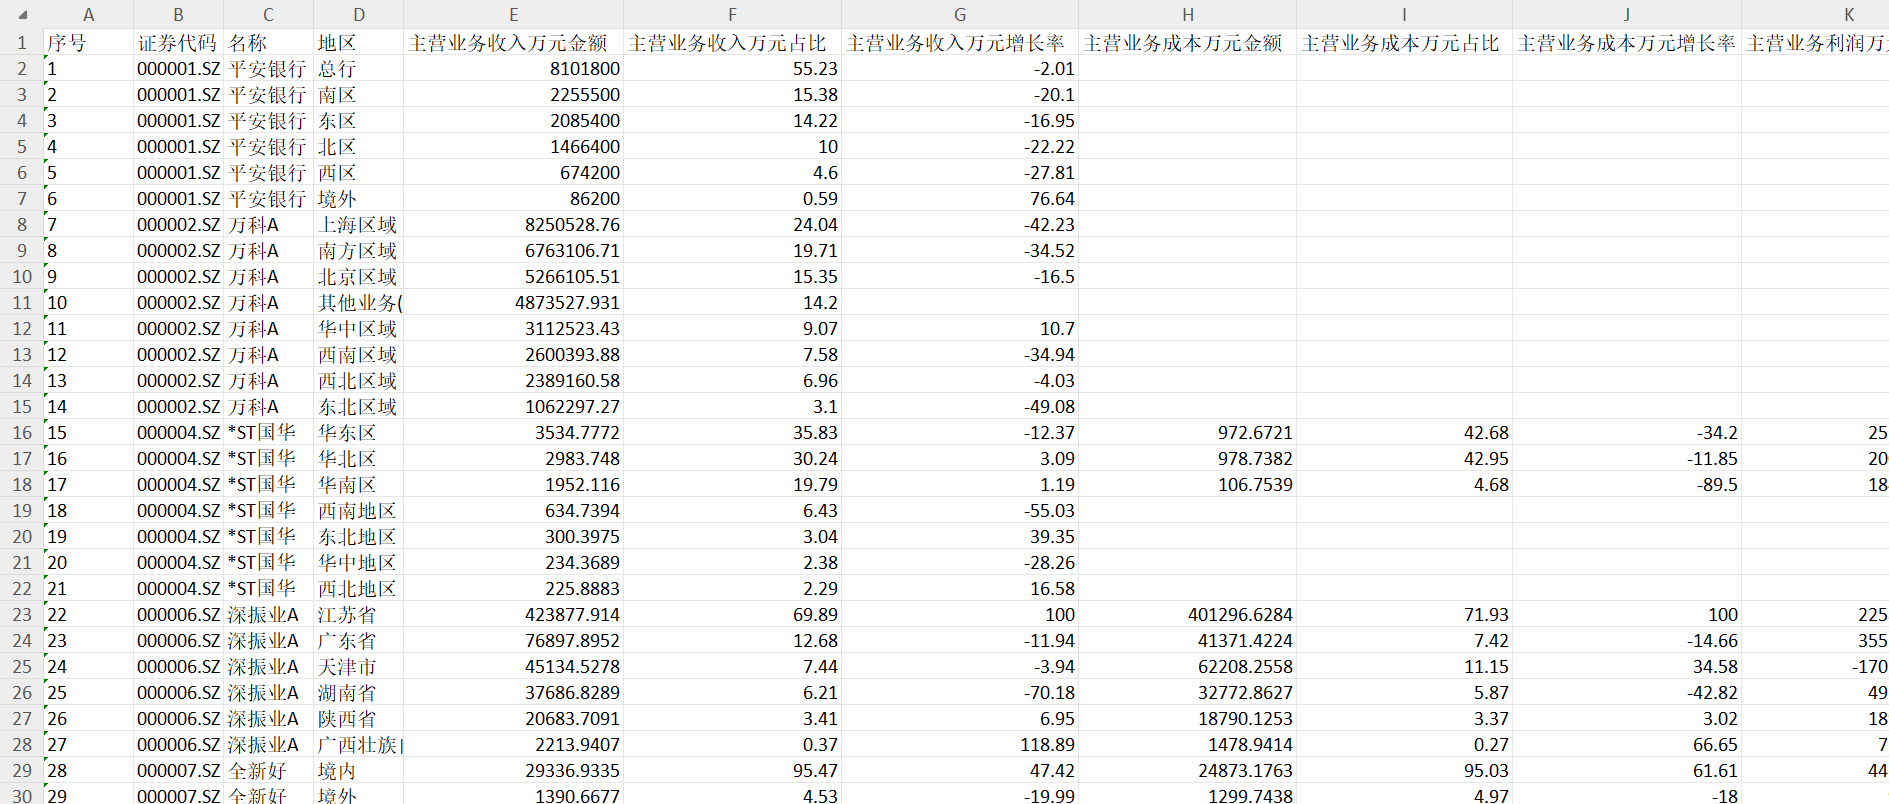Click the 证券代码 header cell
1889x804 pixels.
tap(179, 43)
